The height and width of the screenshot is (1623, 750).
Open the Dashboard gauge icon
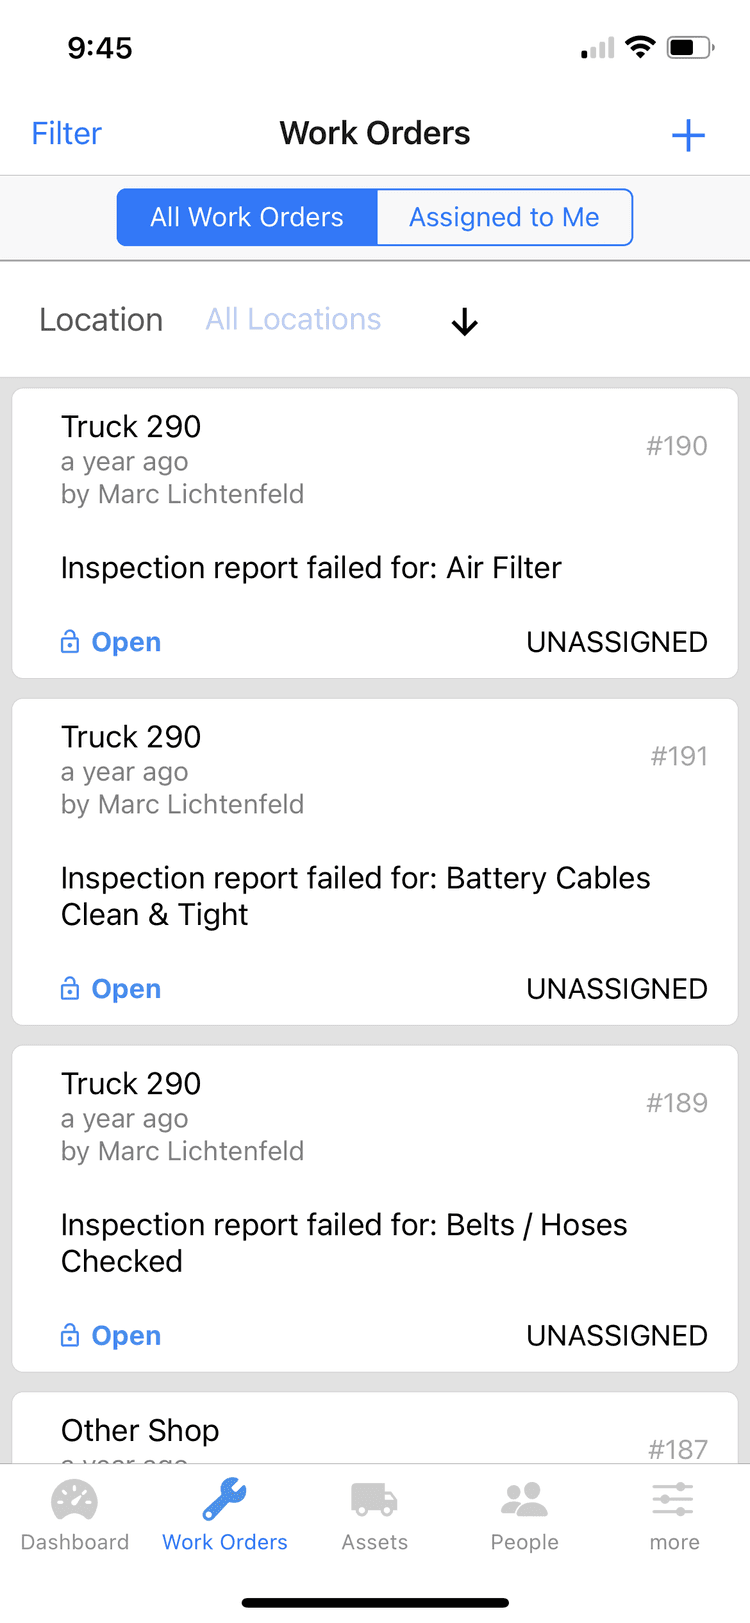(74, 1500)
